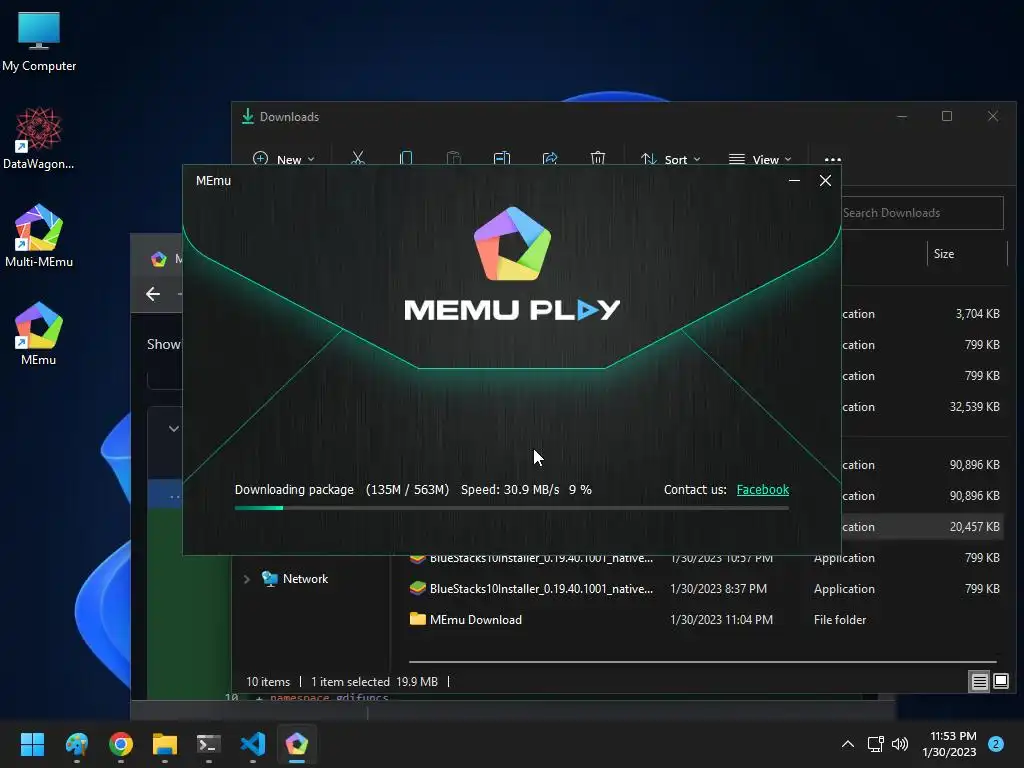Open Visual Studio Code from the taskbar

point(253,744)
